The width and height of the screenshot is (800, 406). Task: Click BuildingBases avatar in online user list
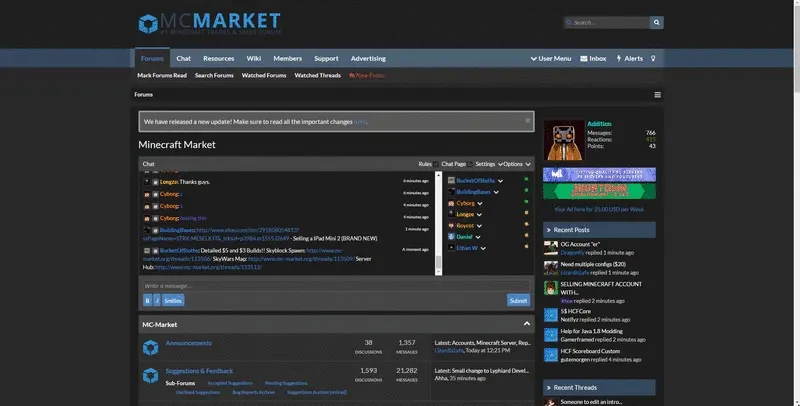(451, 192)
